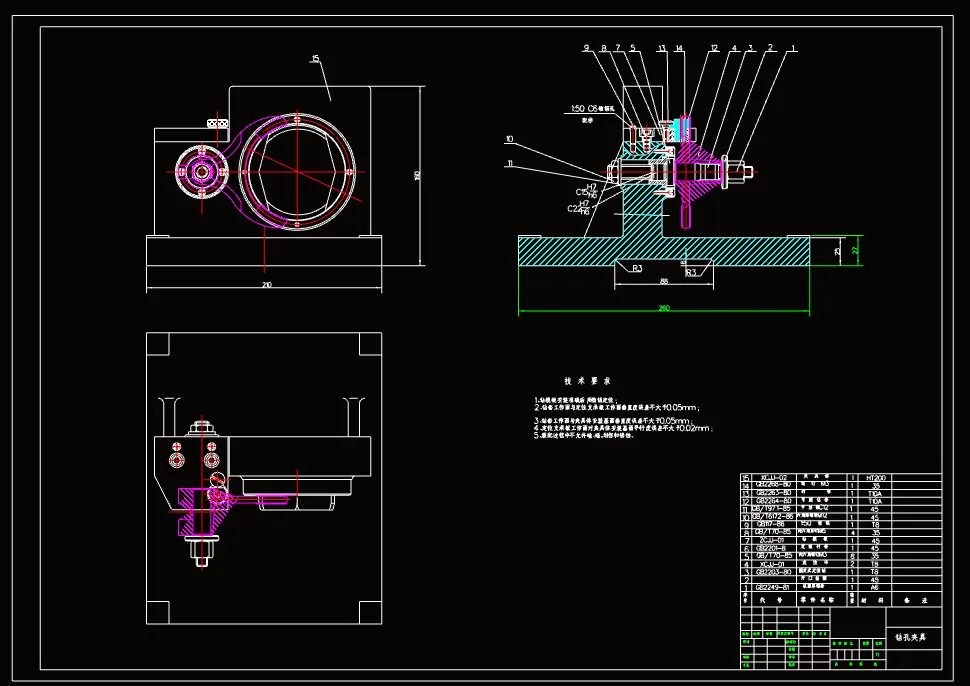Select callout number 1 above the section view

(793, 48)
